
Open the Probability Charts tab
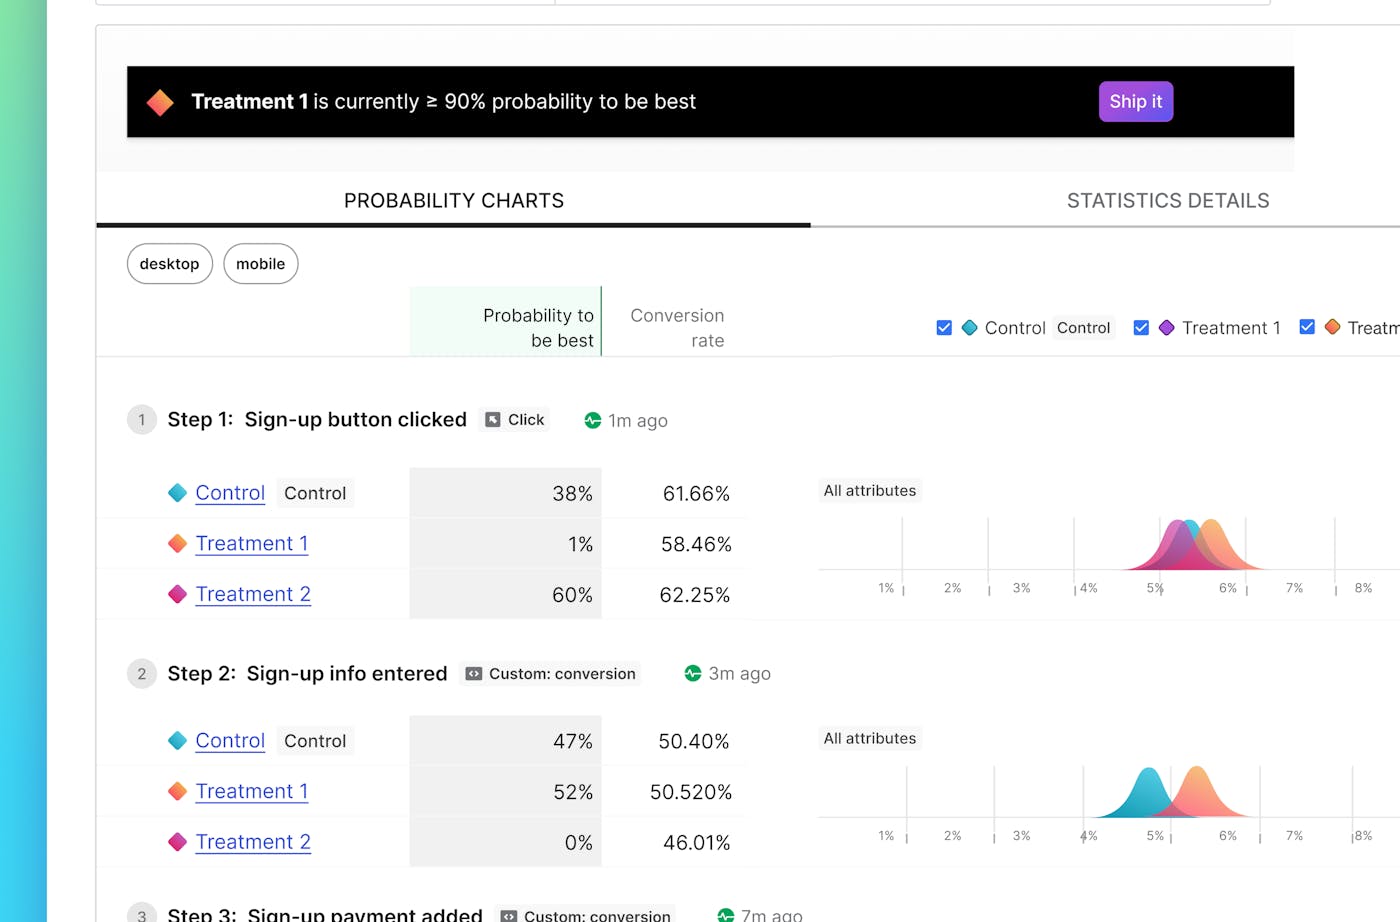coord(454,201)
